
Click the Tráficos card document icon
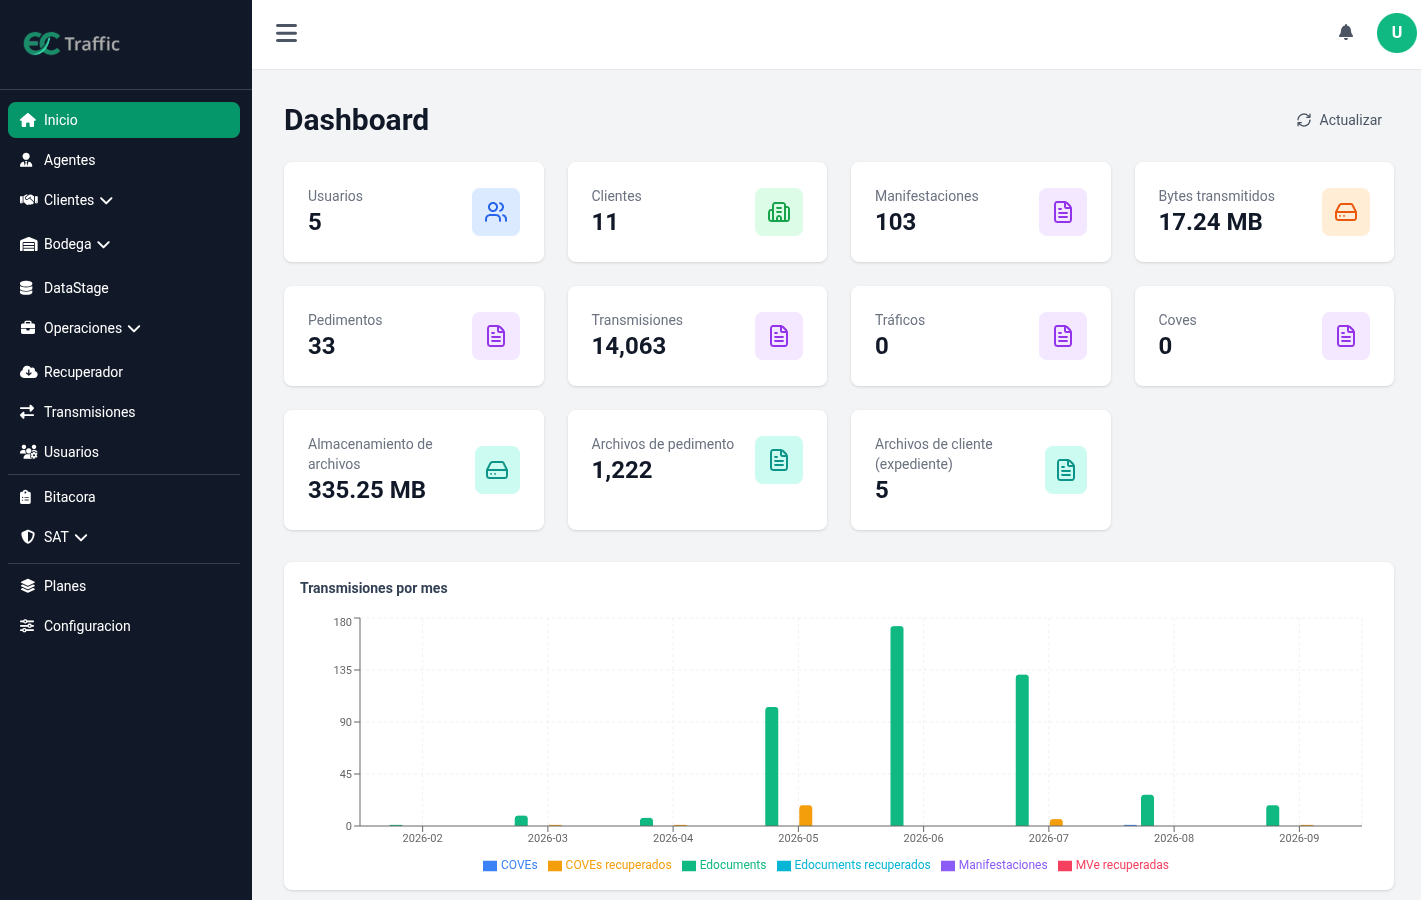(x=1063, y=336)
